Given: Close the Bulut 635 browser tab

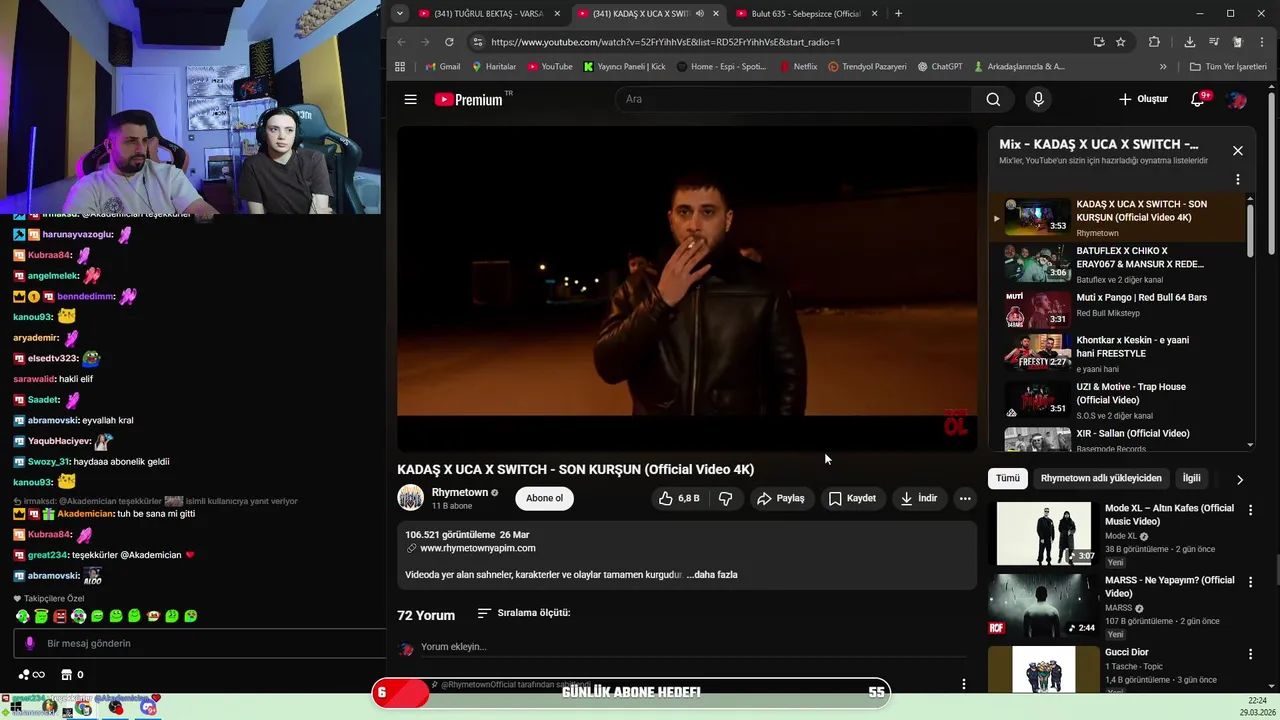Looking at the screenshot, I should [x=874, y=13].
